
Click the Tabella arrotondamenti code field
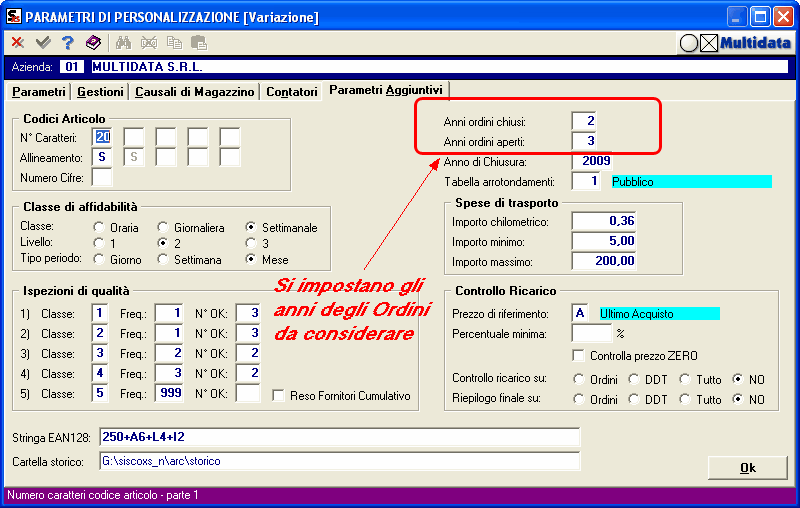click(x=586, y=181)
